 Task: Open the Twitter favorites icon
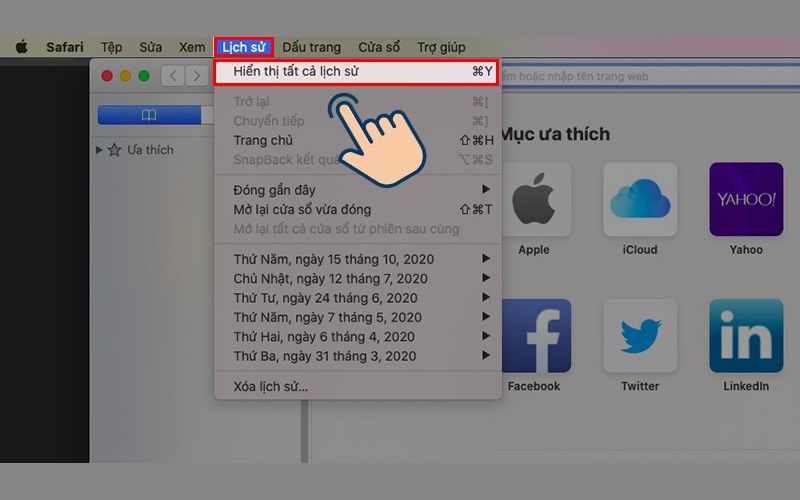click(x=640, y=337)
